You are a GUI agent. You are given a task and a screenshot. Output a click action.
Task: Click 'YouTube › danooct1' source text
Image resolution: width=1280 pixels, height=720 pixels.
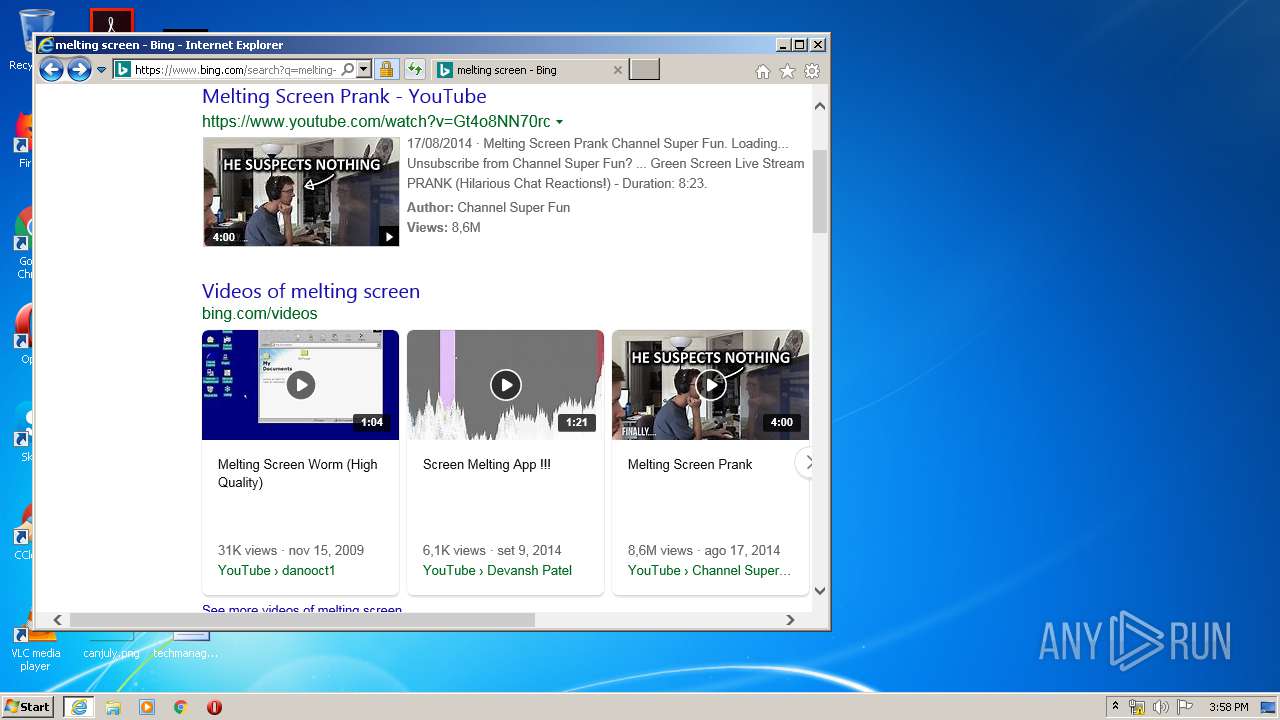point(277,570)
